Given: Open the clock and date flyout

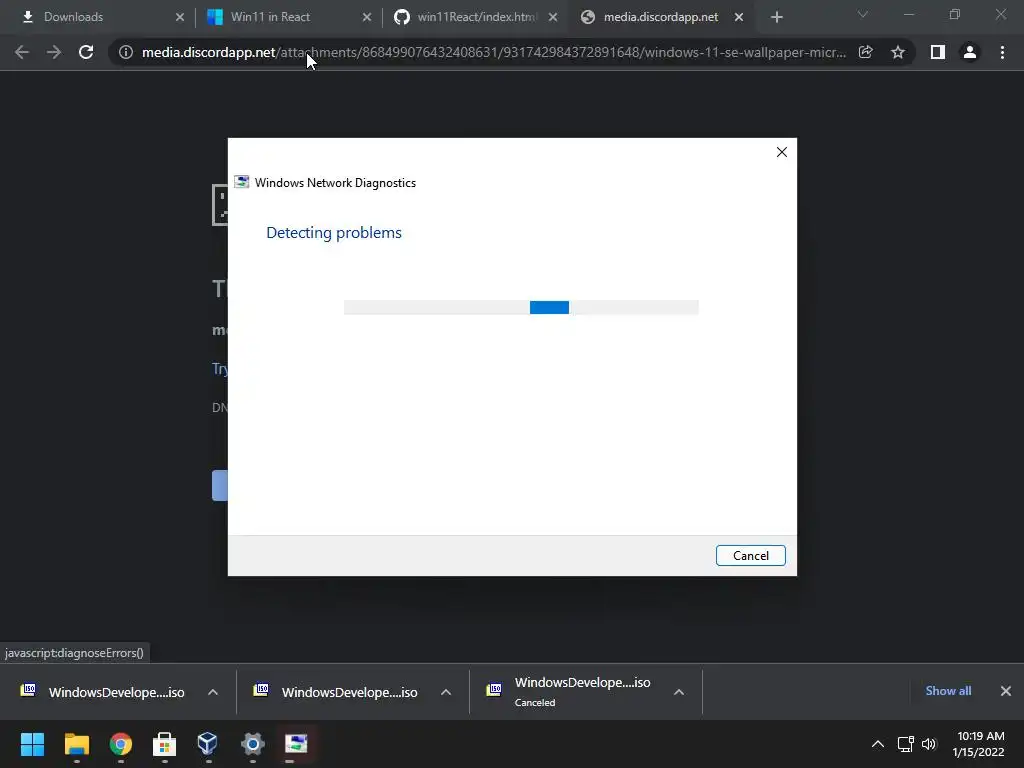Looking at the screenshot, I should [979, 744].
